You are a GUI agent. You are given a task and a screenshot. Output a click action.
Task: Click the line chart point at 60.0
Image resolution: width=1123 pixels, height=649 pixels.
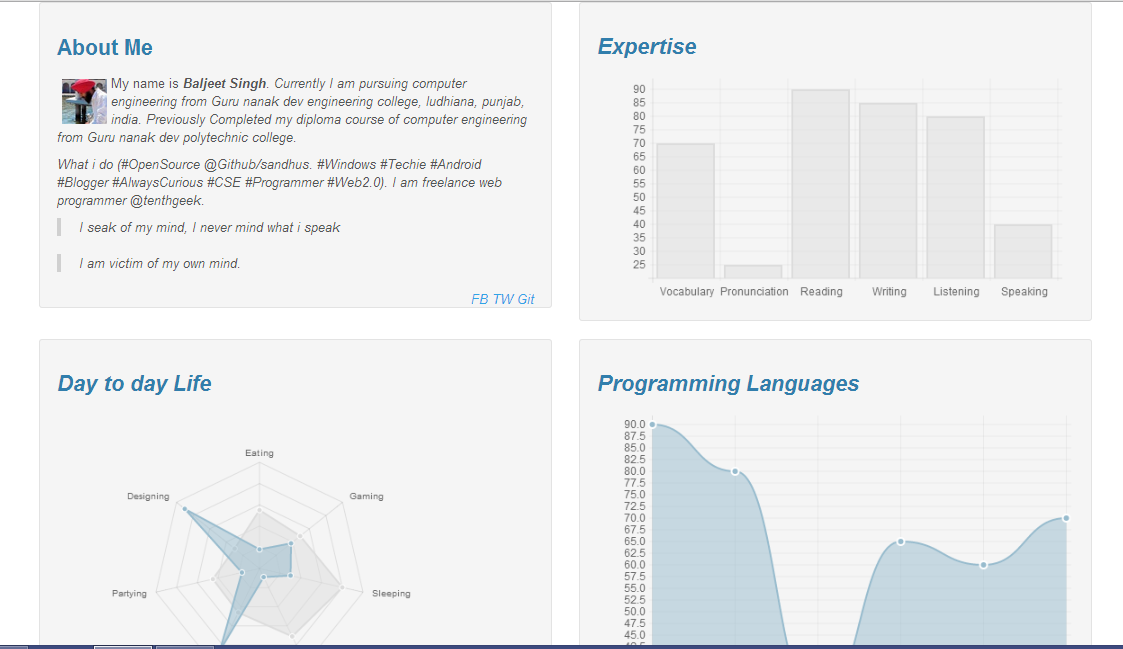983,565
